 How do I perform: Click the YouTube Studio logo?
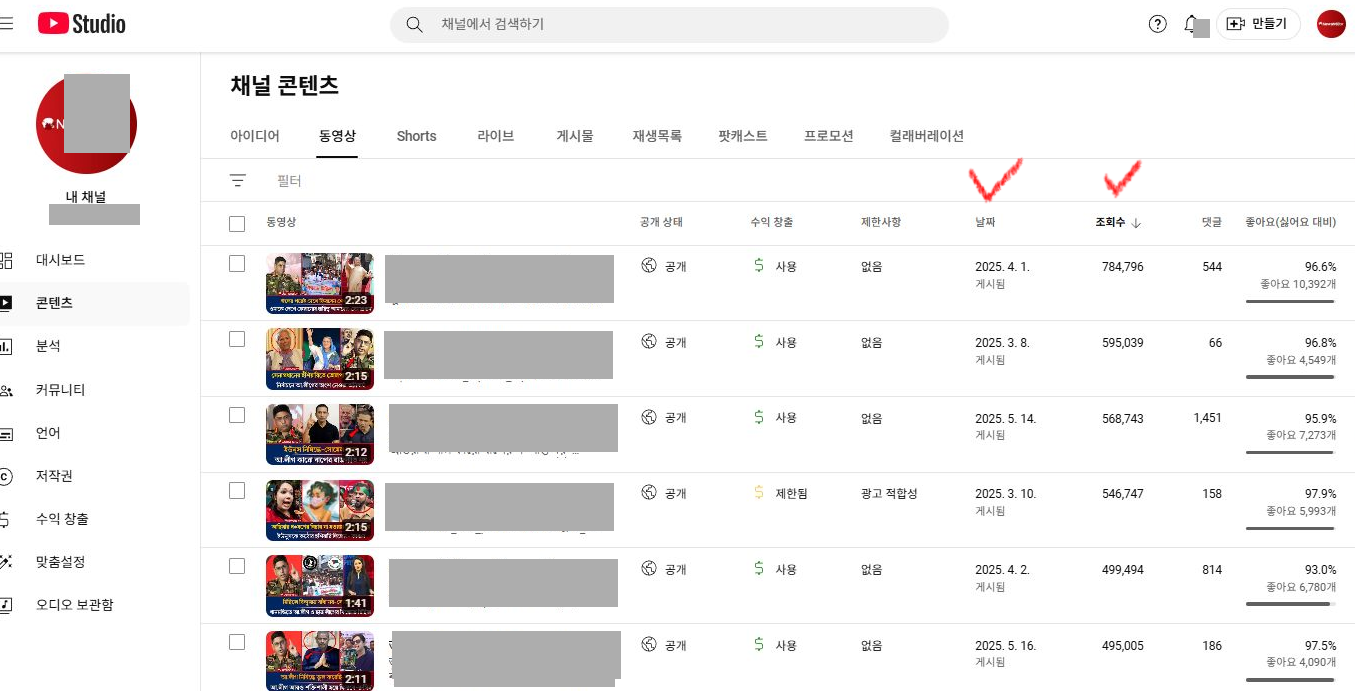coord(82,24)
